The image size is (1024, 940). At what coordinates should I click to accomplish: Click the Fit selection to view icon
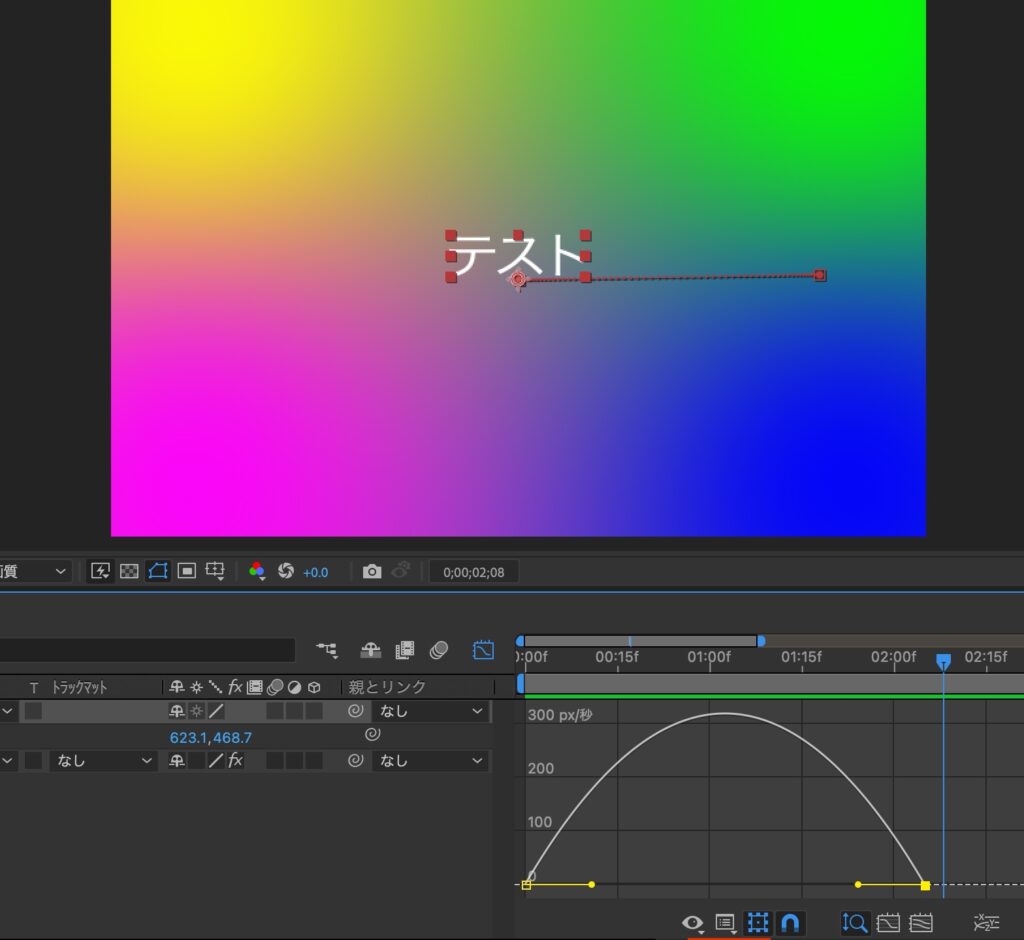pyautogui.click(x=887, y=922)
